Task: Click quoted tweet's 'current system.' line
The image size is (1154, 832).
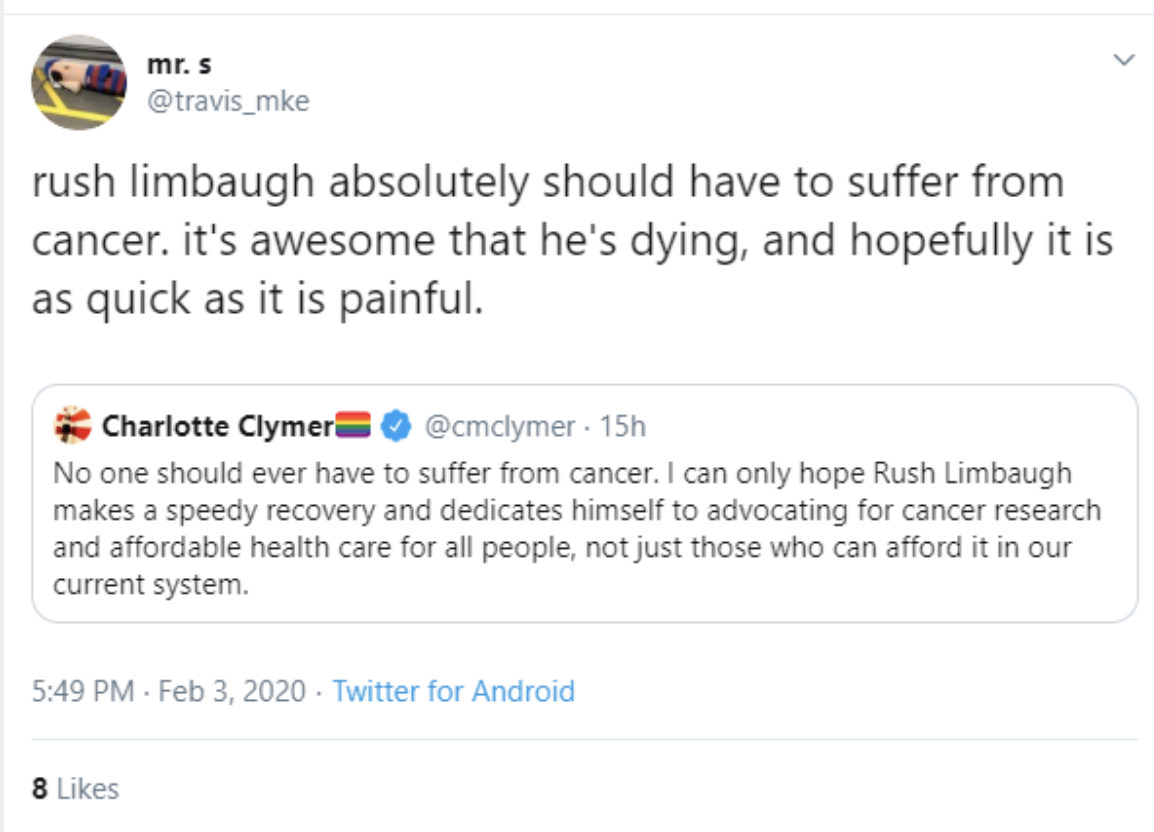Action: 149,585
